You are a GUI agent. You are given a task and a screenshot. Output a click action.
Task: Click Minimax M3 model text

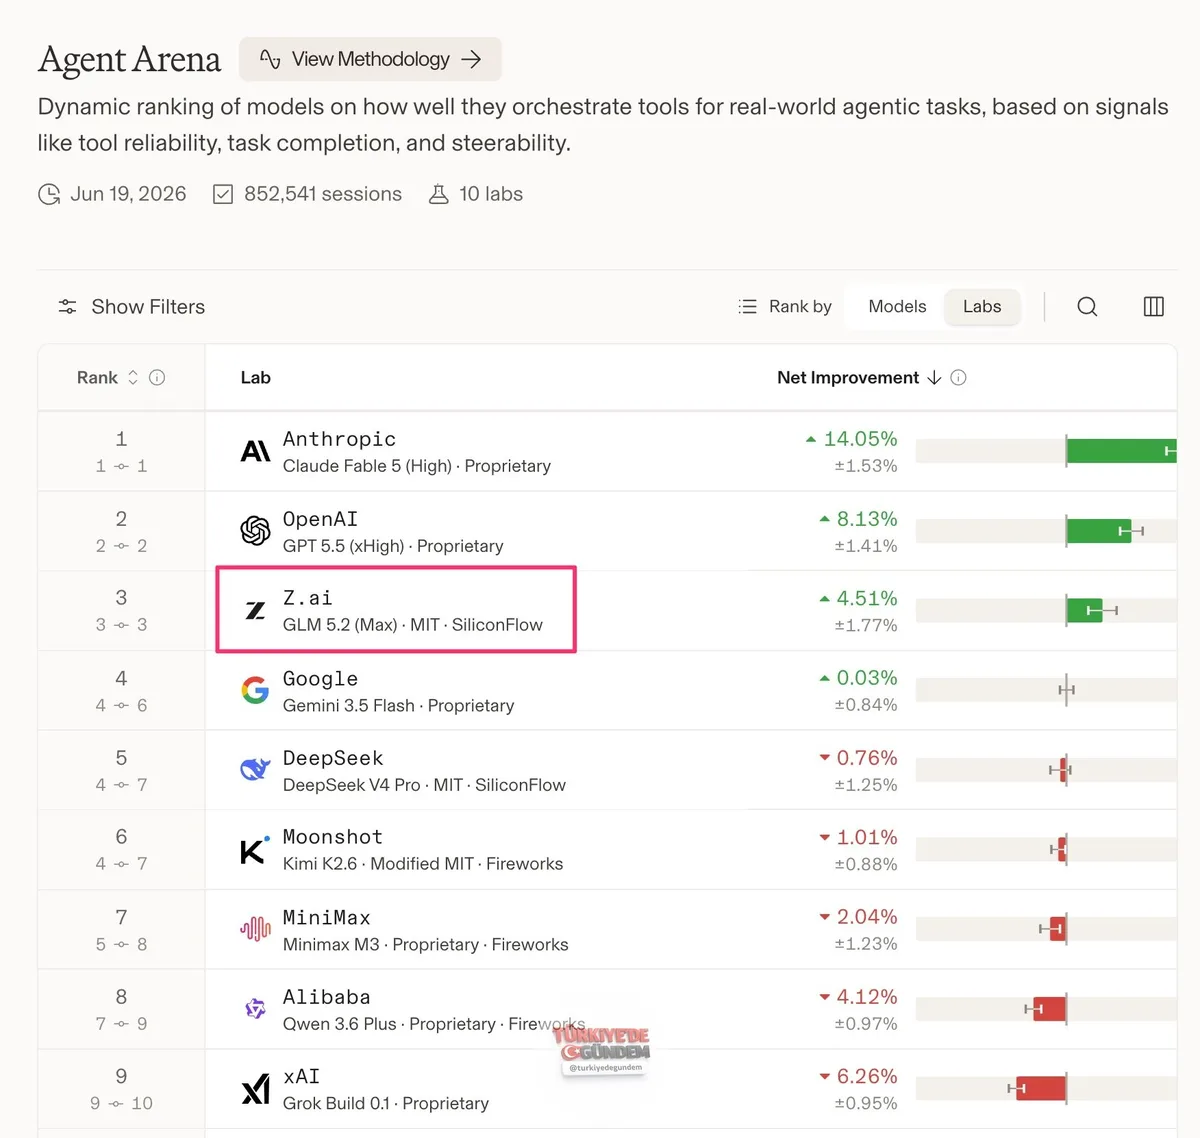331,945
